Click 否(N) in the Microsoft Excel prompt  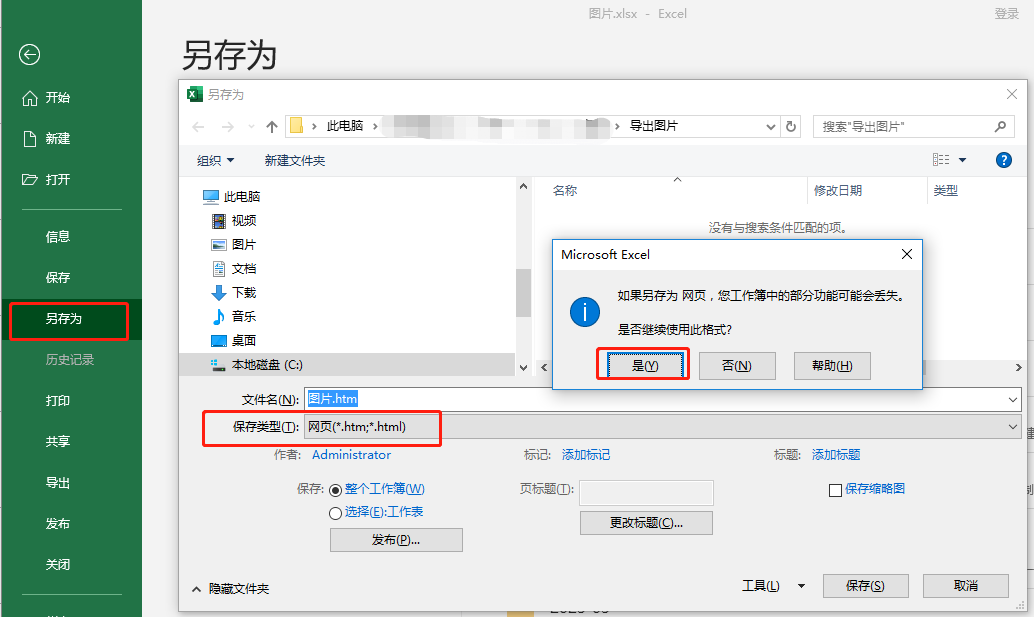point(737,366)
